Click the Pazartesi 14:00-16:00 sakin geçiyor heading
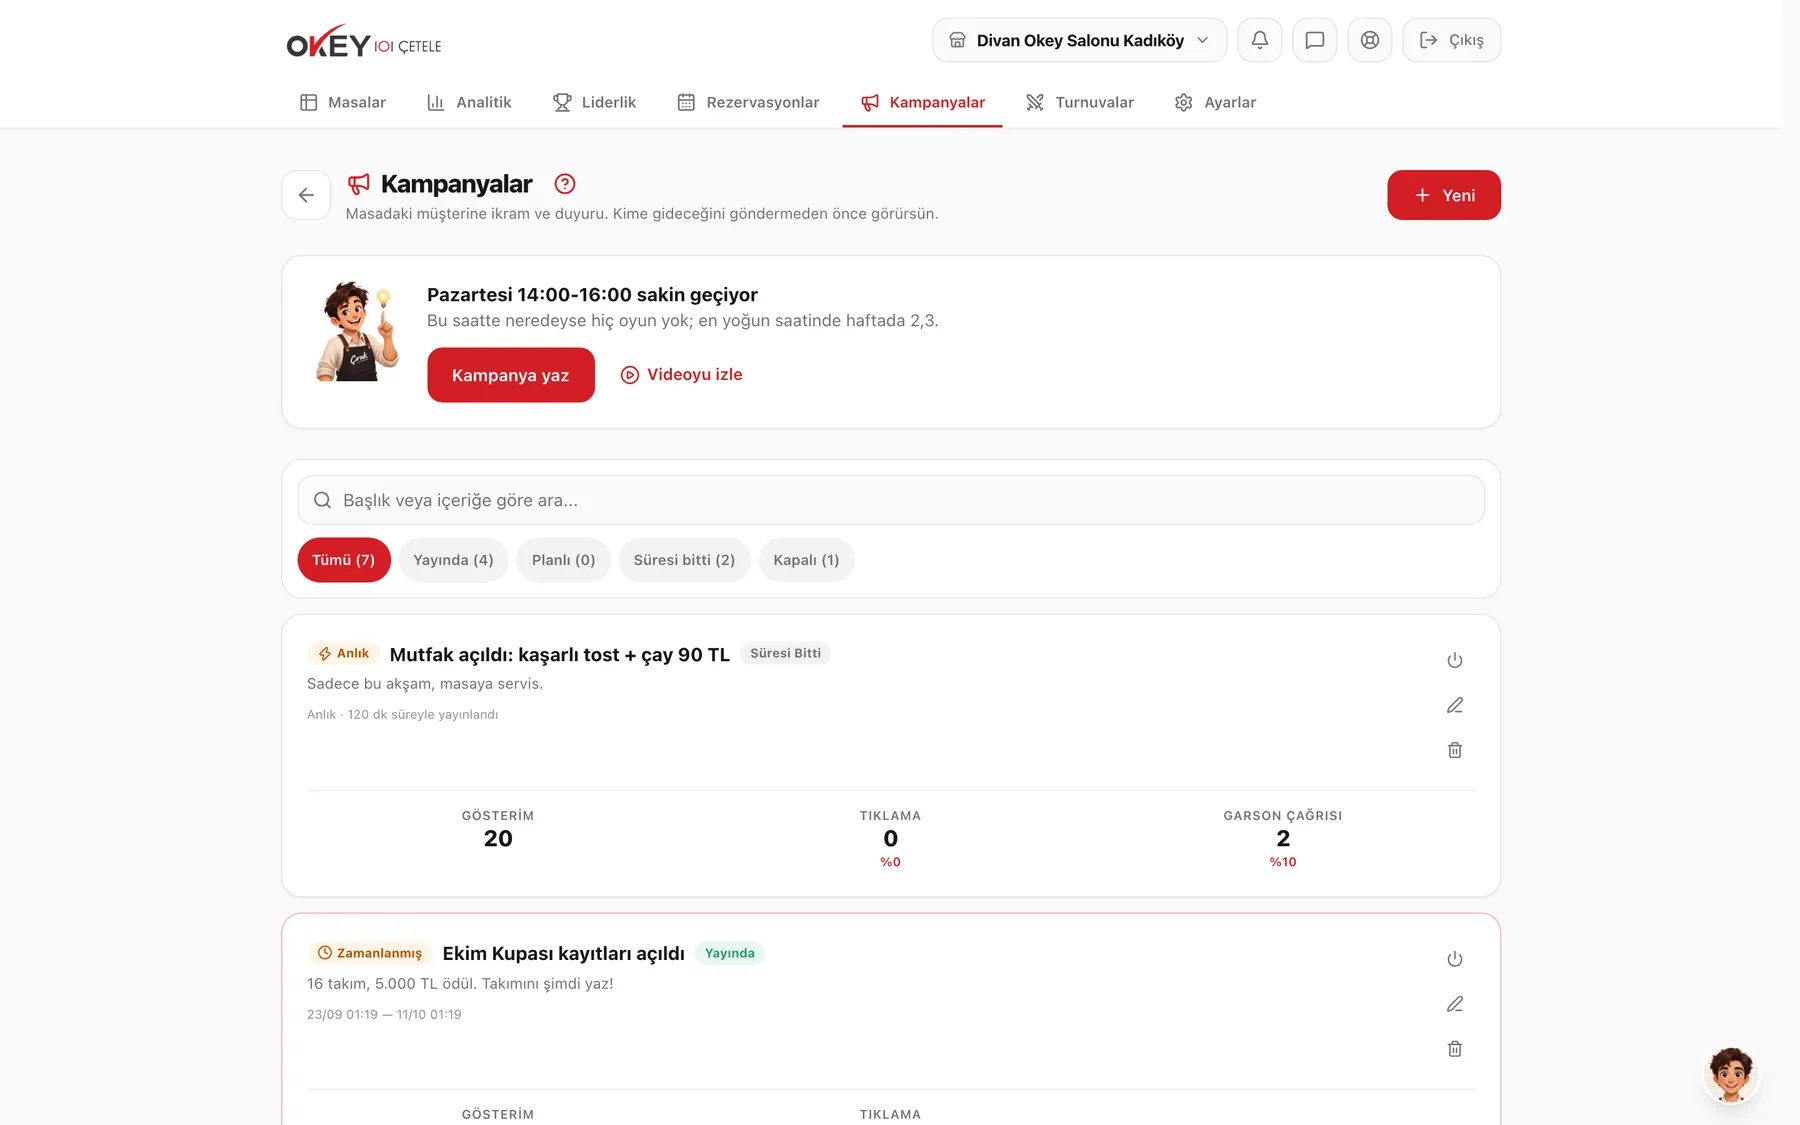This screenshot has height=1125, width=1800. 592,295
